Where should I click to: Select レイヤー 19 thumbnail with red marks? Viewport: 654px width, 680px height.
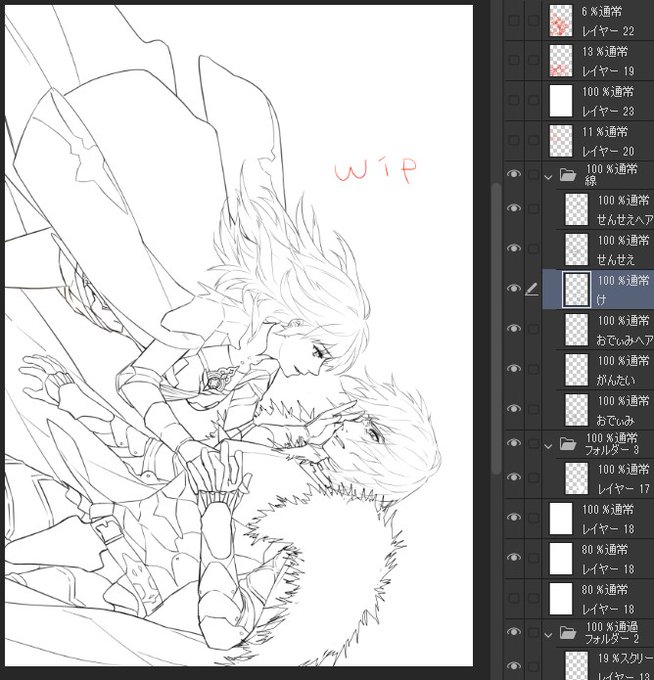[x=561, y=61]
